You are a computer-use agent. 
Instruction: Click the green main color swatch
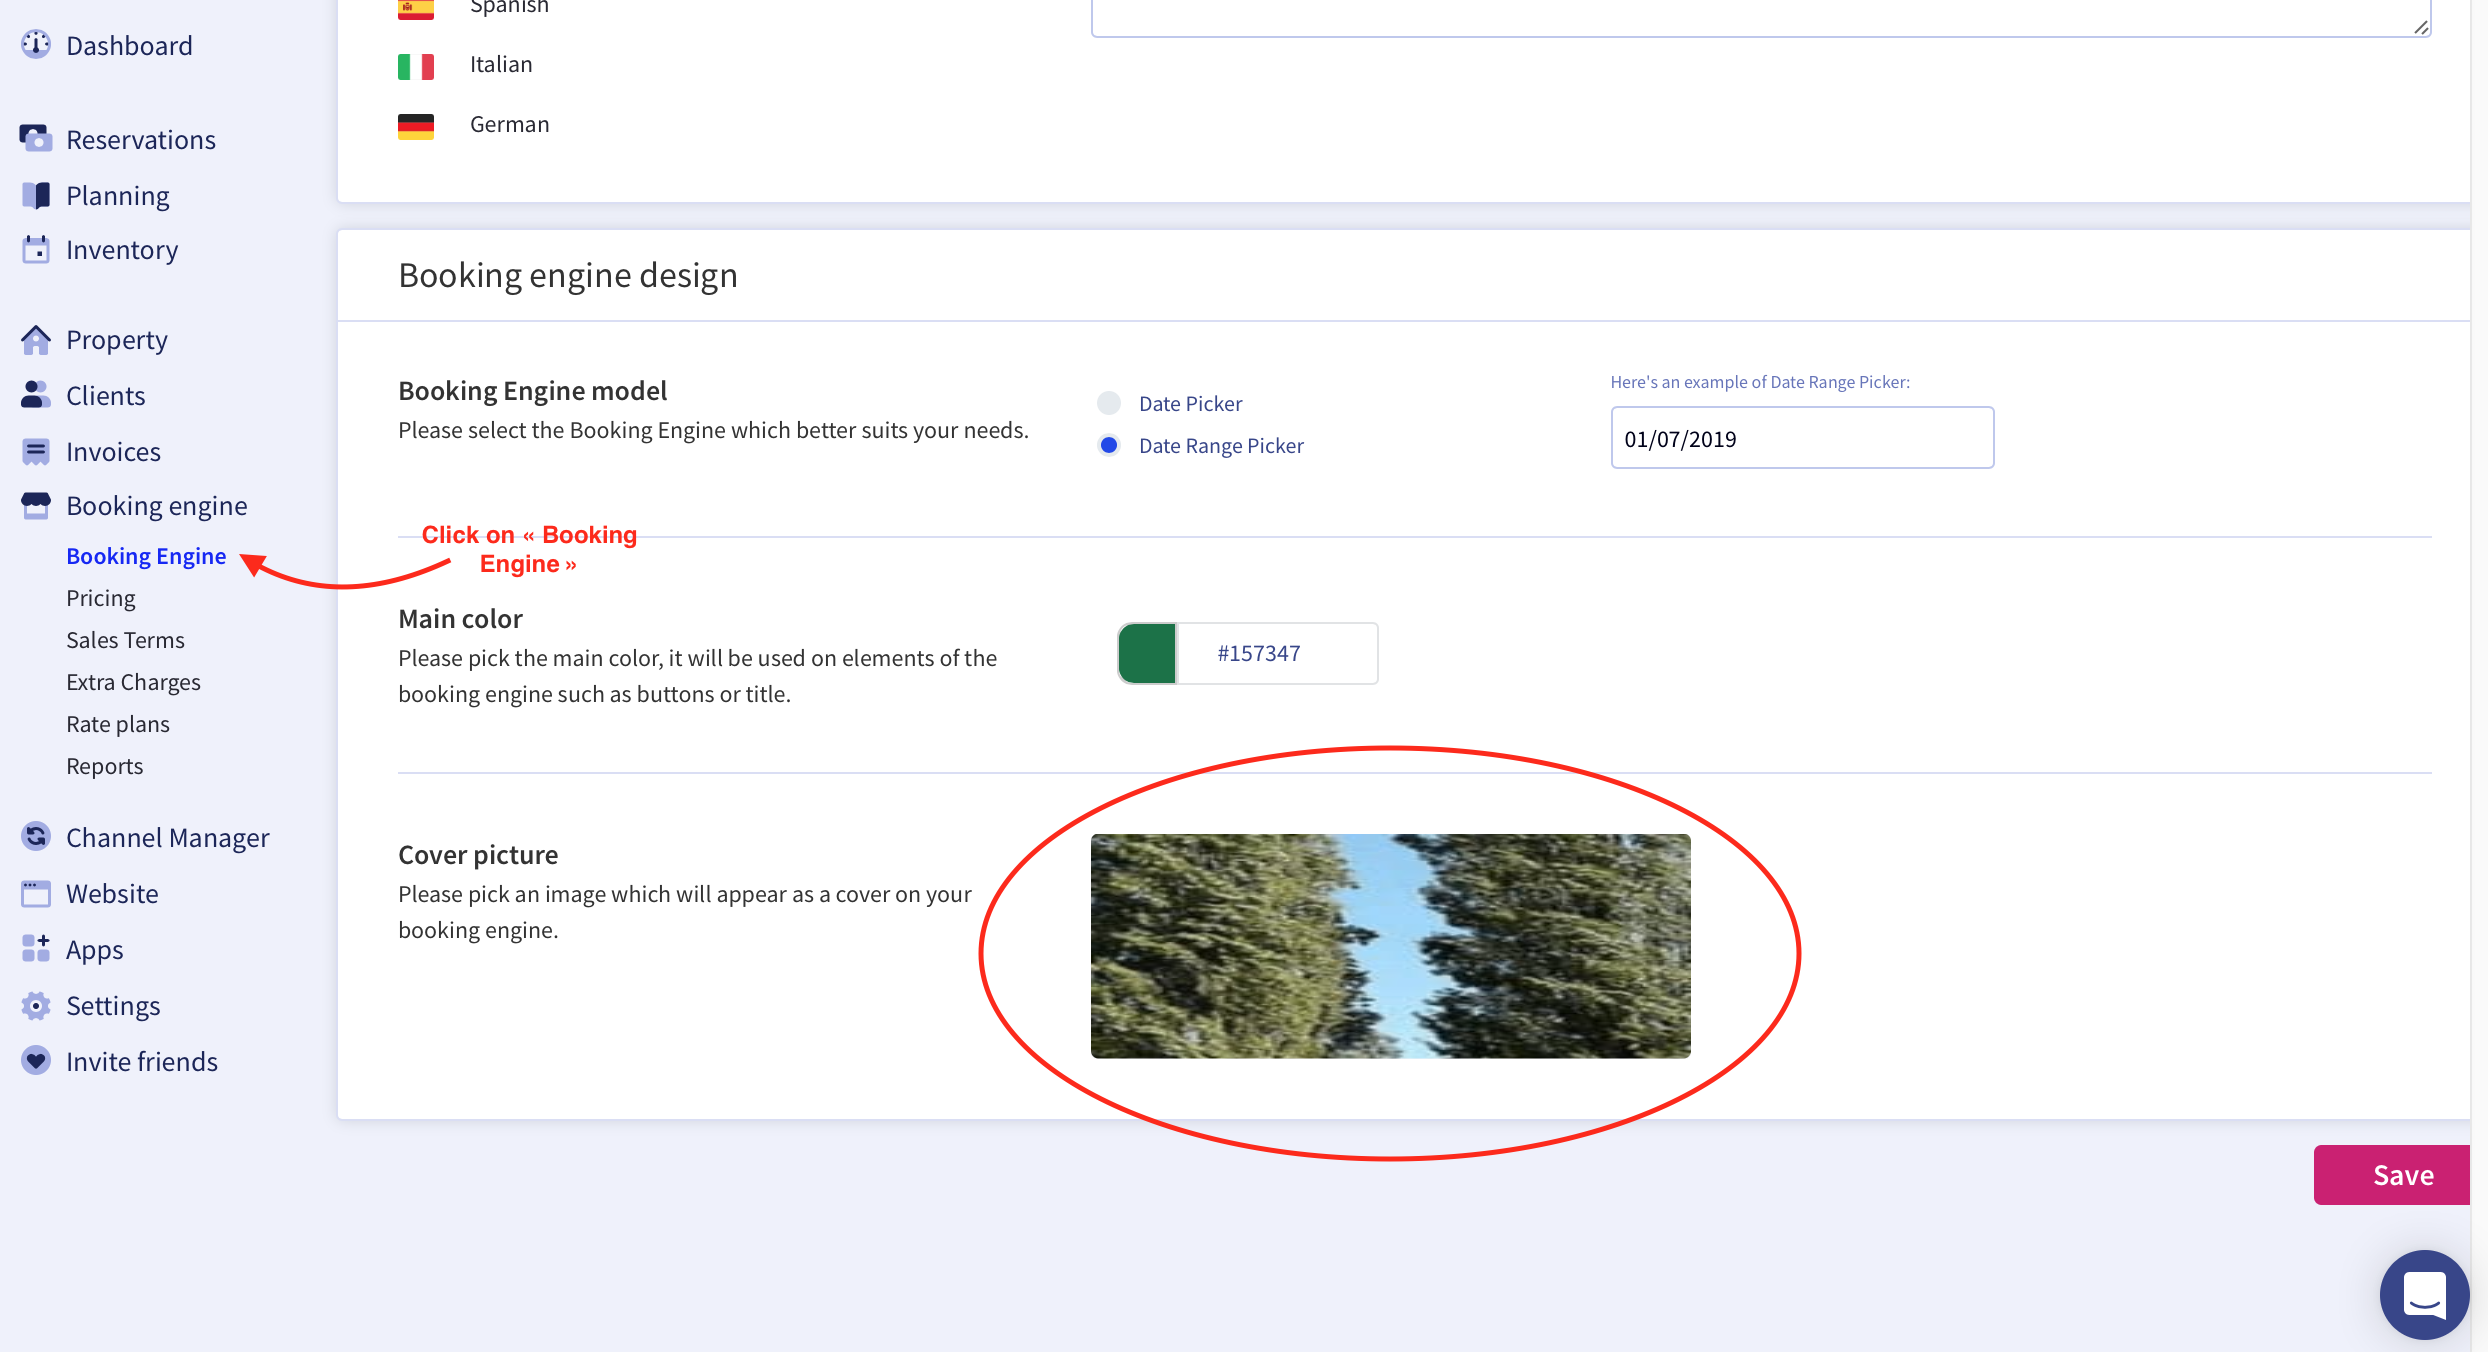1147,653
